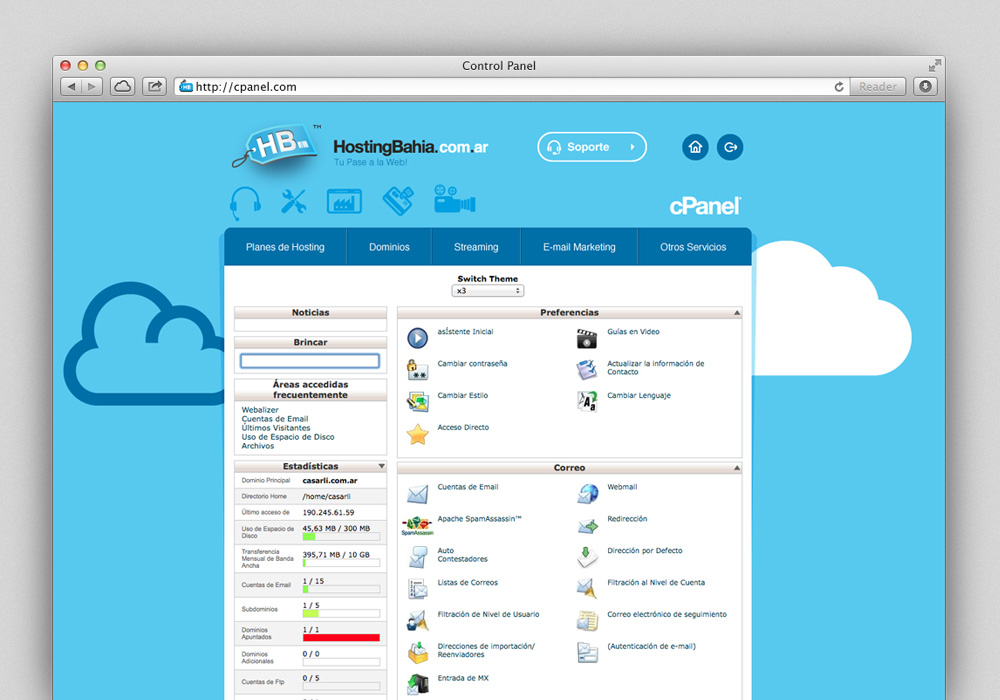
Task: Click the Soporte button
Action: (592, 147)
